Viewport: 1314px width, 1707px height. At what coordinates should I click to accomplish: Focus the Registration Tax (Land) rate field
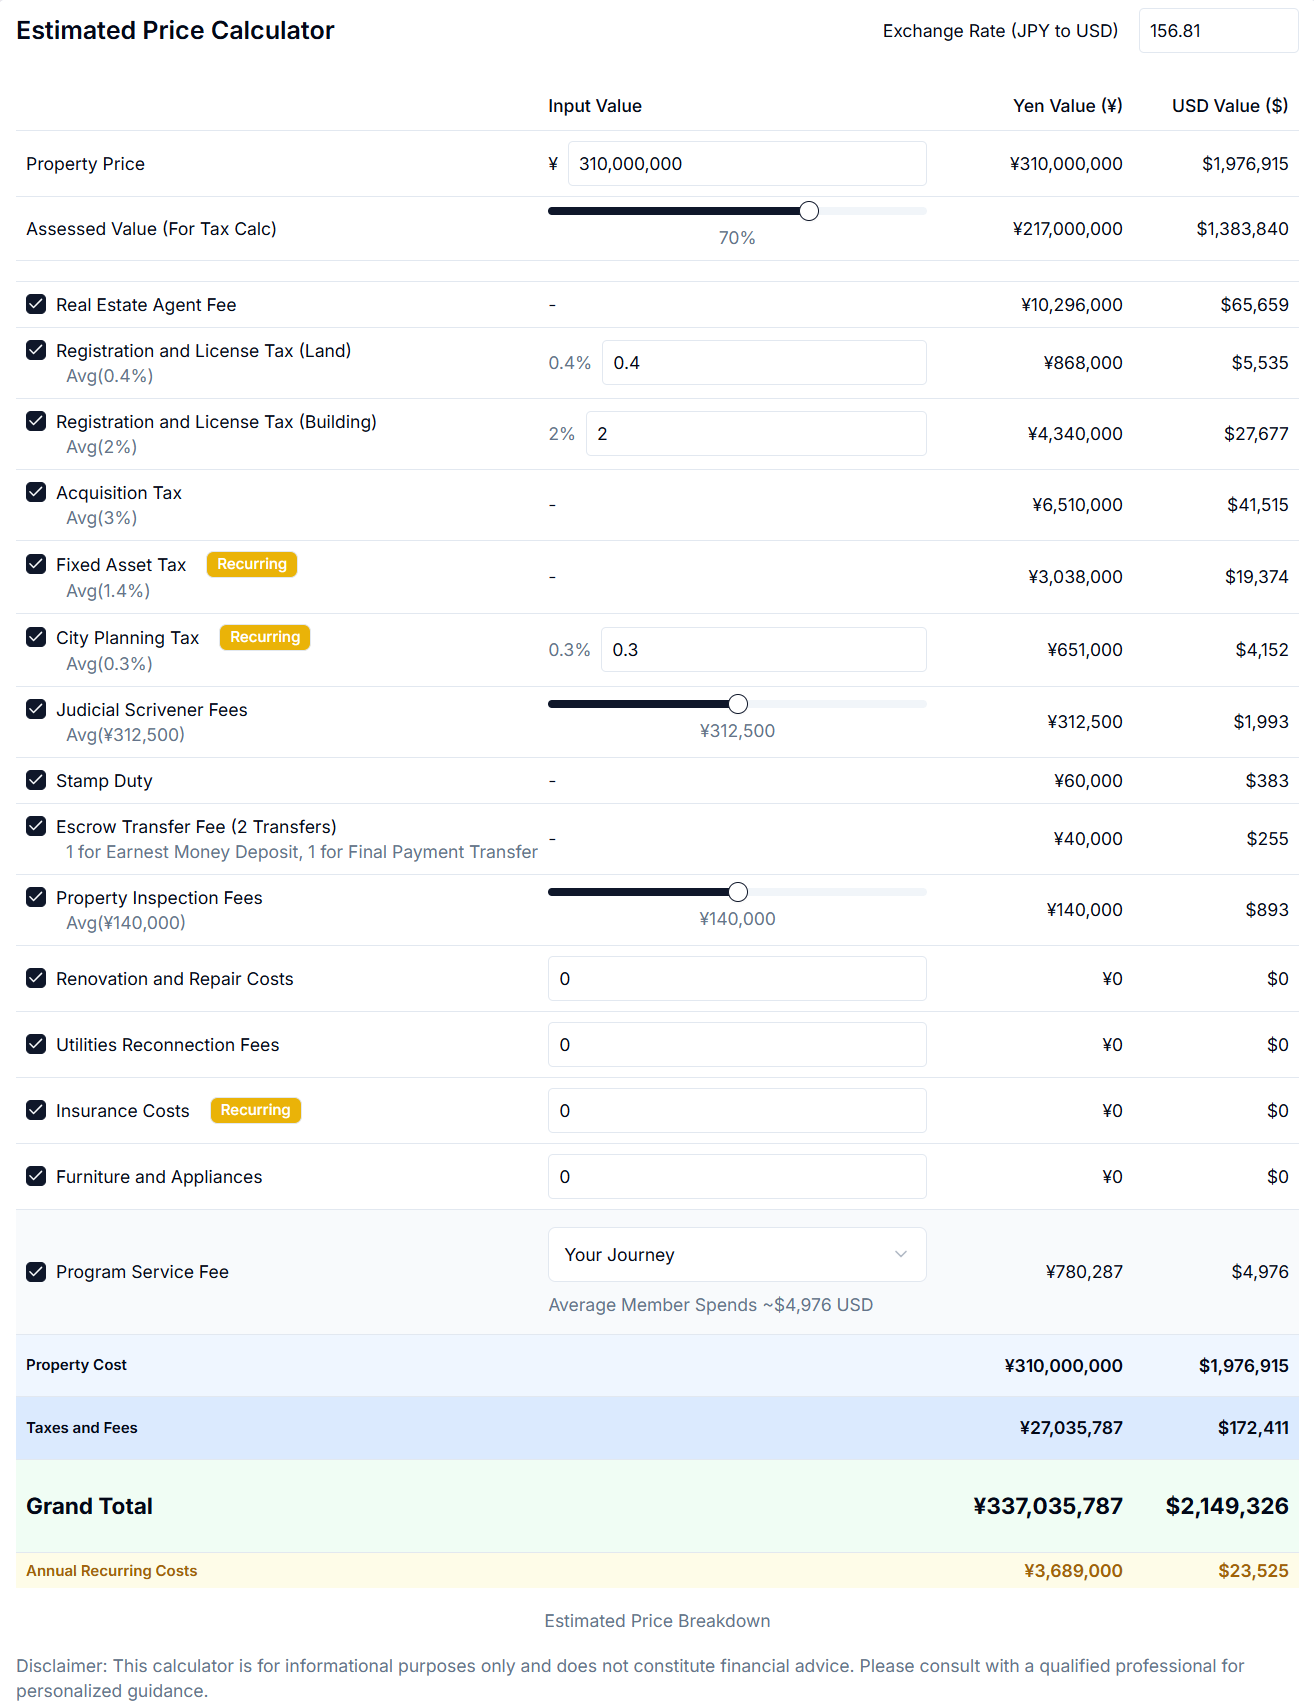click(x=763, y=363)
